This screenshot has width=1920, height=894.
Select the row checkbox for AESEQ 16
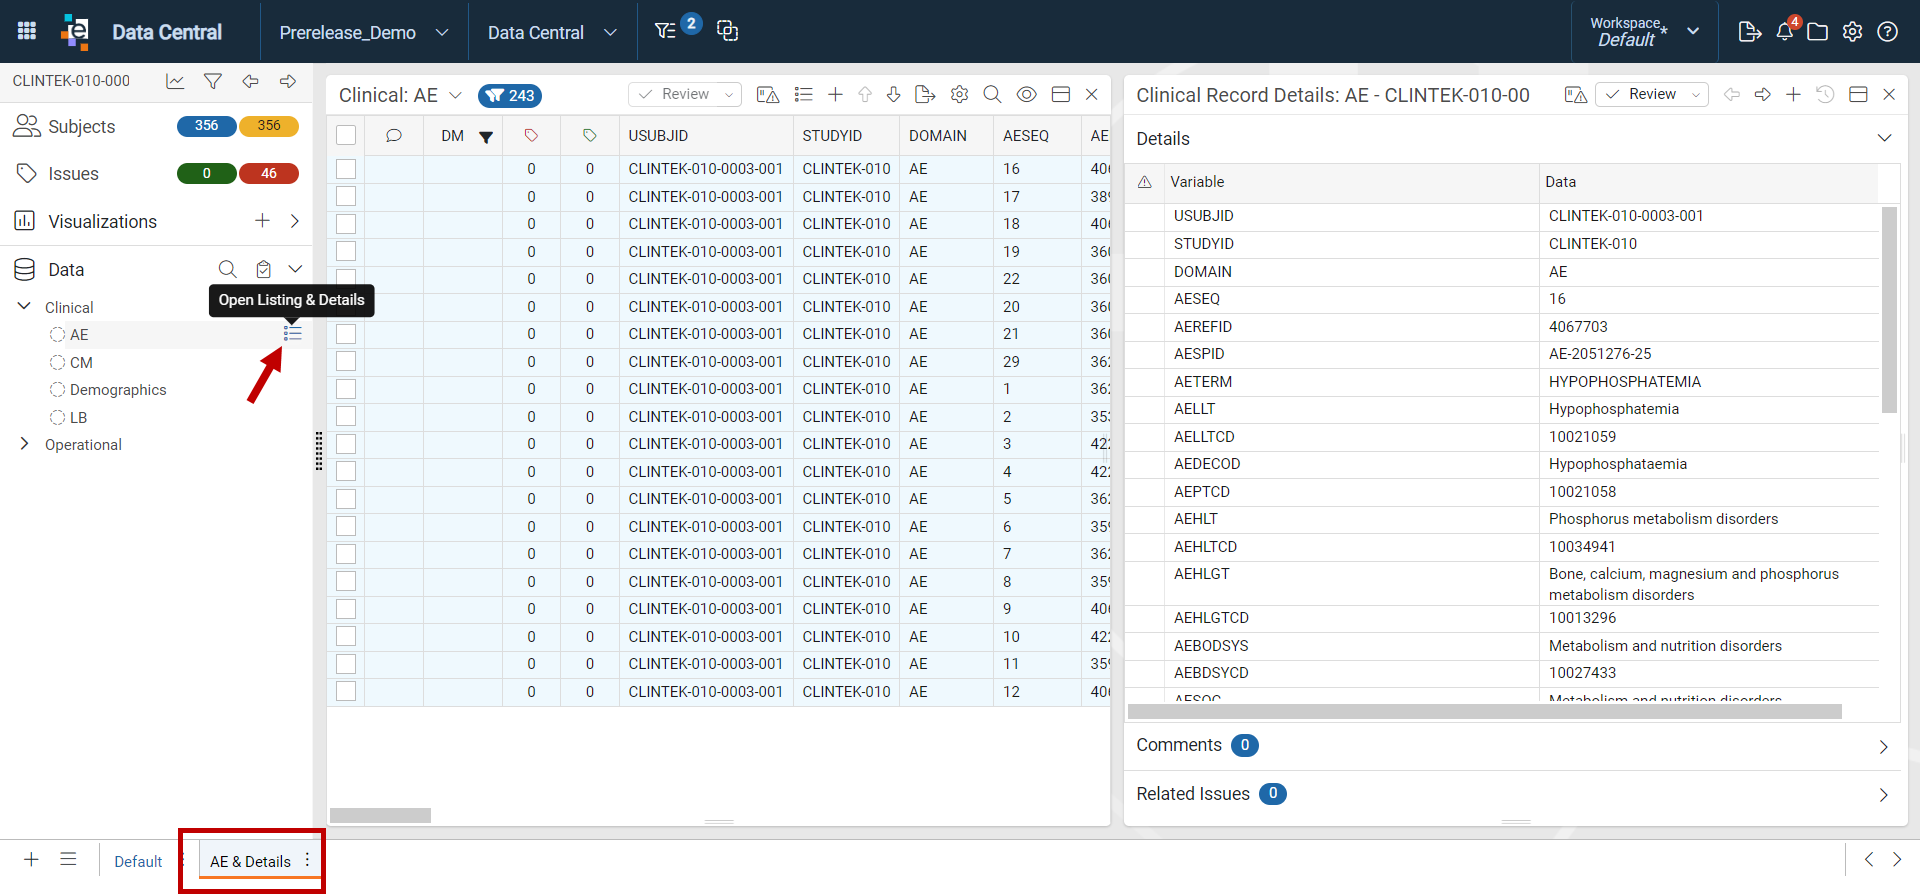click(346, 169)
